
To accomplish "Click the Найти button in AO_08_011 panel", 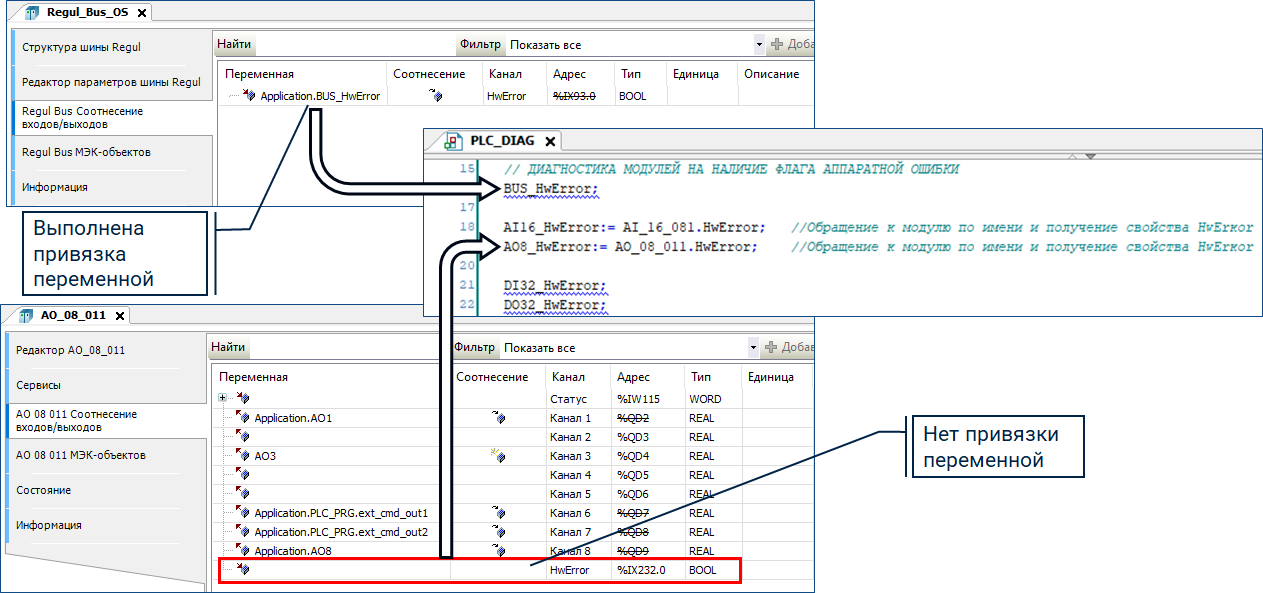I will [228, 348].
